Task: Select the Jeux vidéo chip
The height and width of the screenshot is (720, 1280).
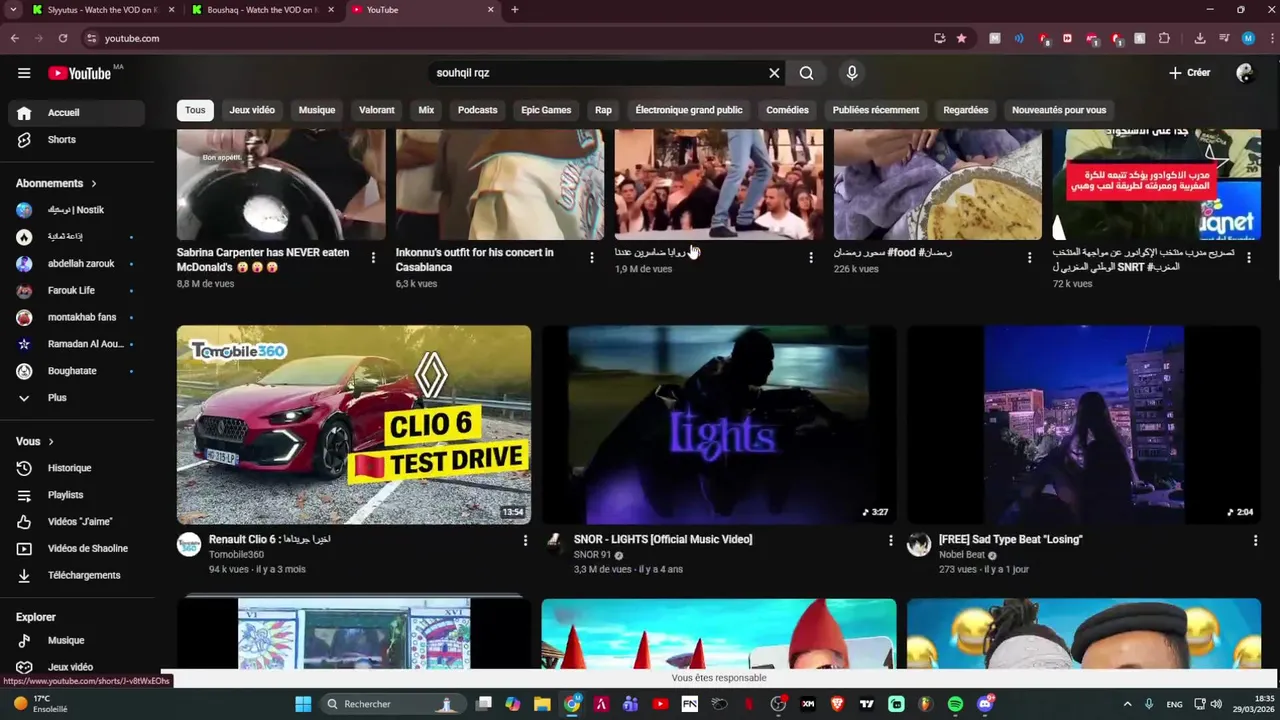Action: (252, 110)
